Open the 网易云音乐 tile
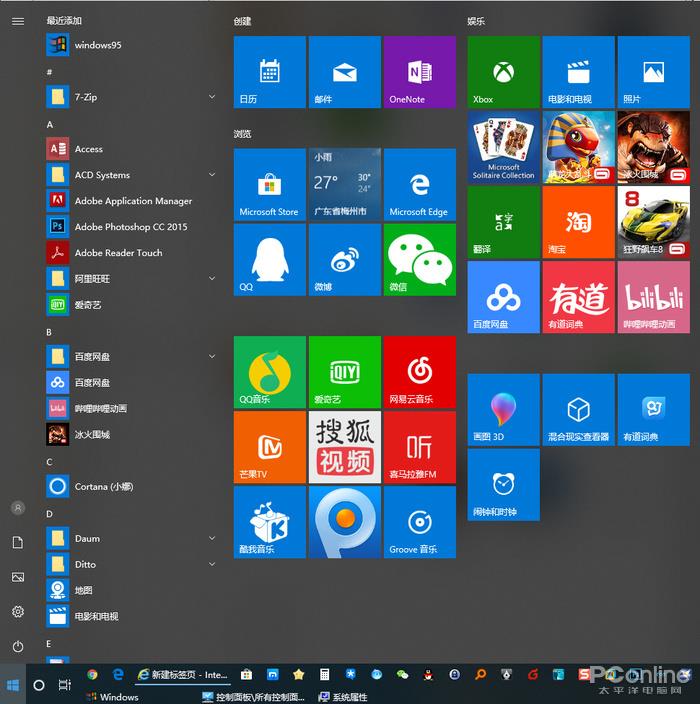700x704 pixels. (x=419, y=372)
